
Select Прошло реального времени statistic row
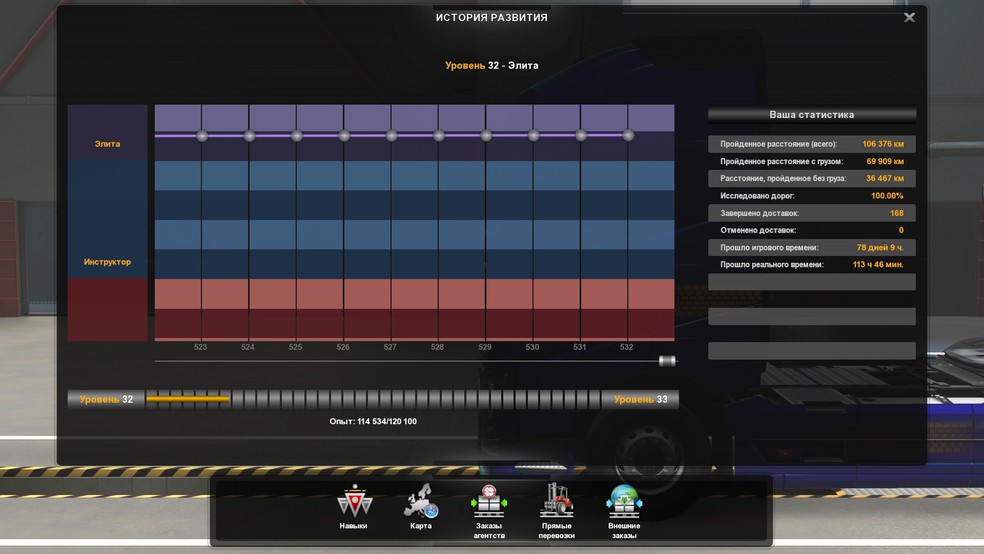click(811, 265)
